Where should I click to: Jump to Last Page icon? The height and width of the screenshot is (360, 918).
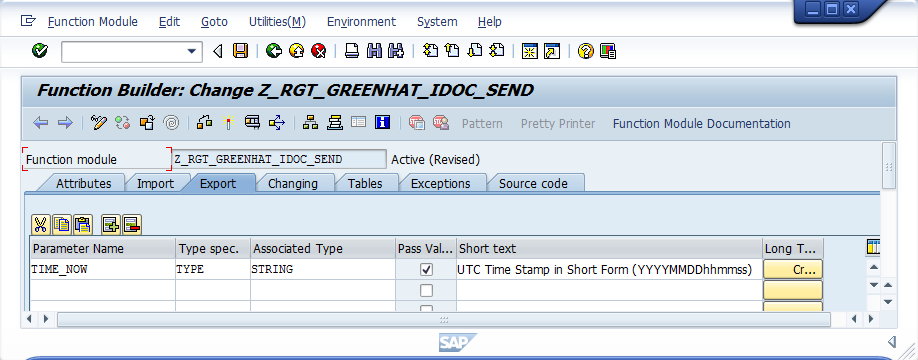(x=497, y=51)
